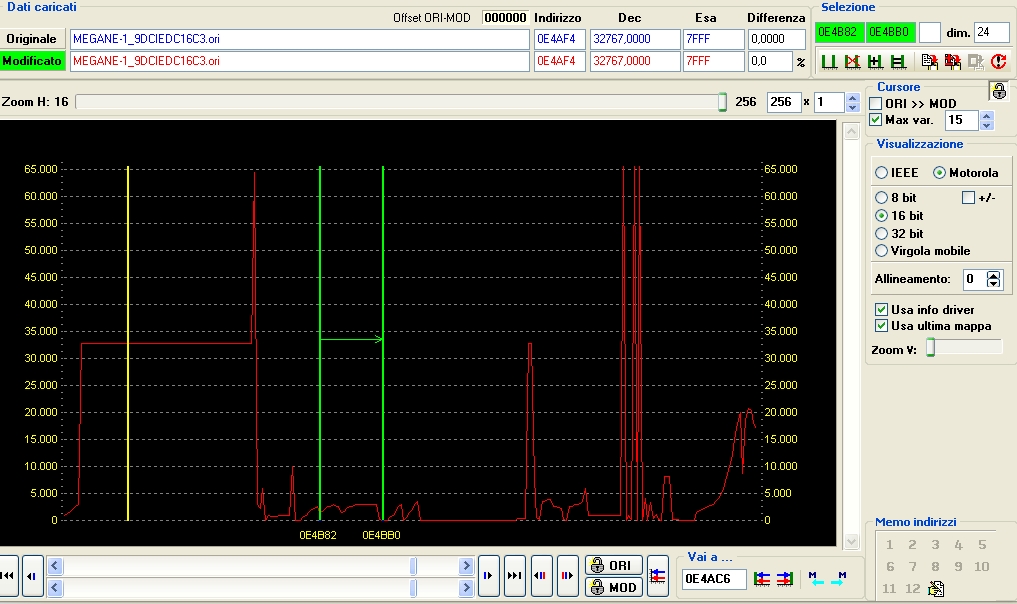This screenshot has width=1017, height=604.
Task: Click go-to address left arrow icon
Action: point(762,578)
